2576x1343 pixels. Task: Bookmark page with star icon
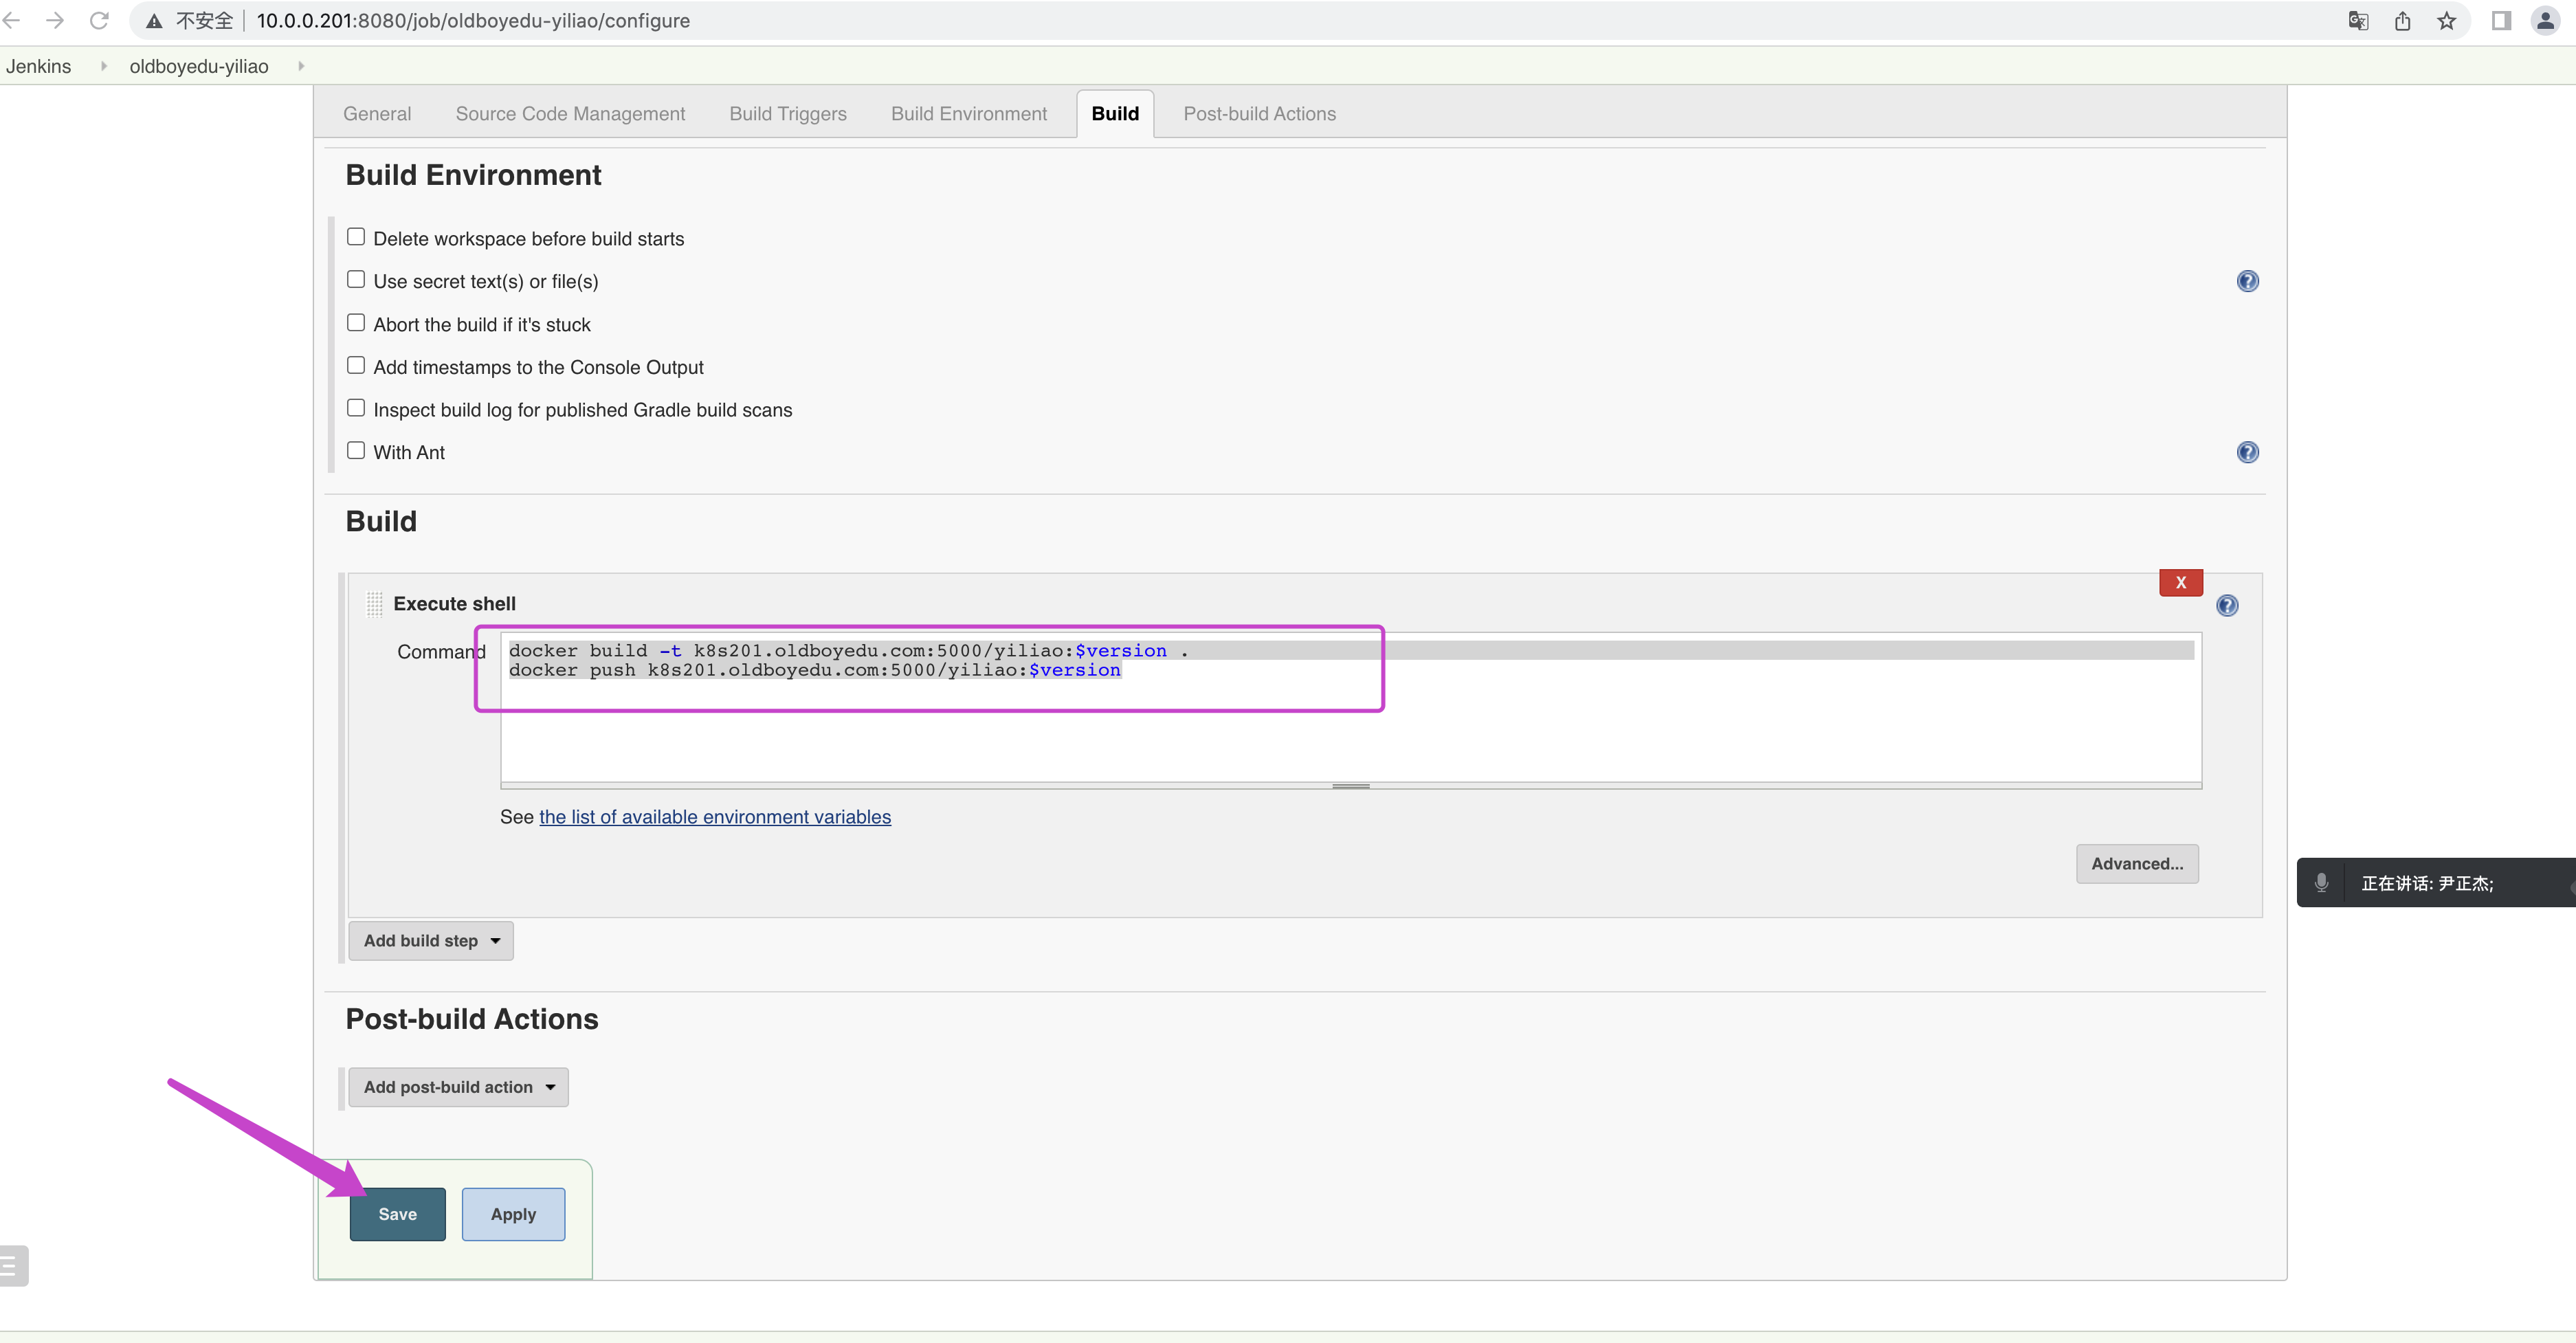tap(2446, 20)
